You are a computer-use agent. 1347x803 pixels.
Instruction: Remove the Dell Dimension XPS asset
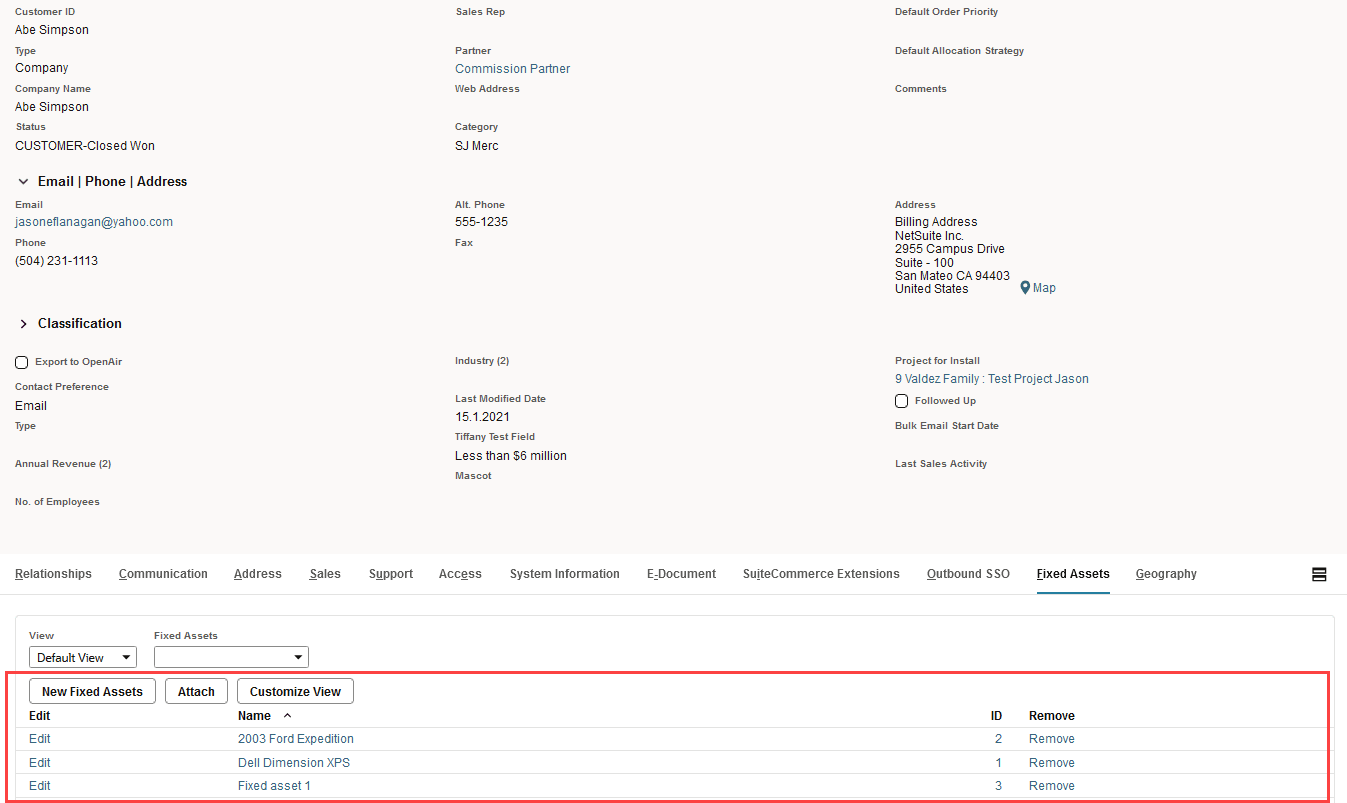(x=1051, y=762)
